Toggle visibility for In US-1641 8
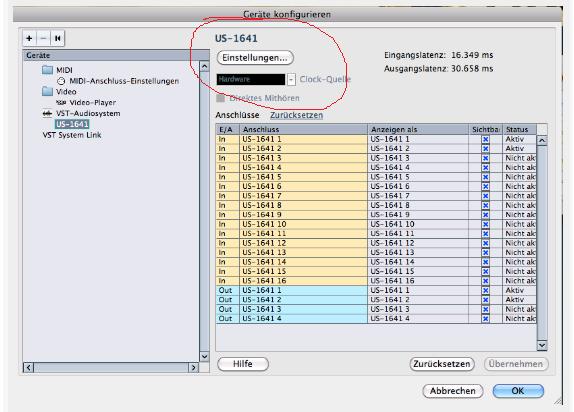Screen dimensions: 574x412 point(485,205)
